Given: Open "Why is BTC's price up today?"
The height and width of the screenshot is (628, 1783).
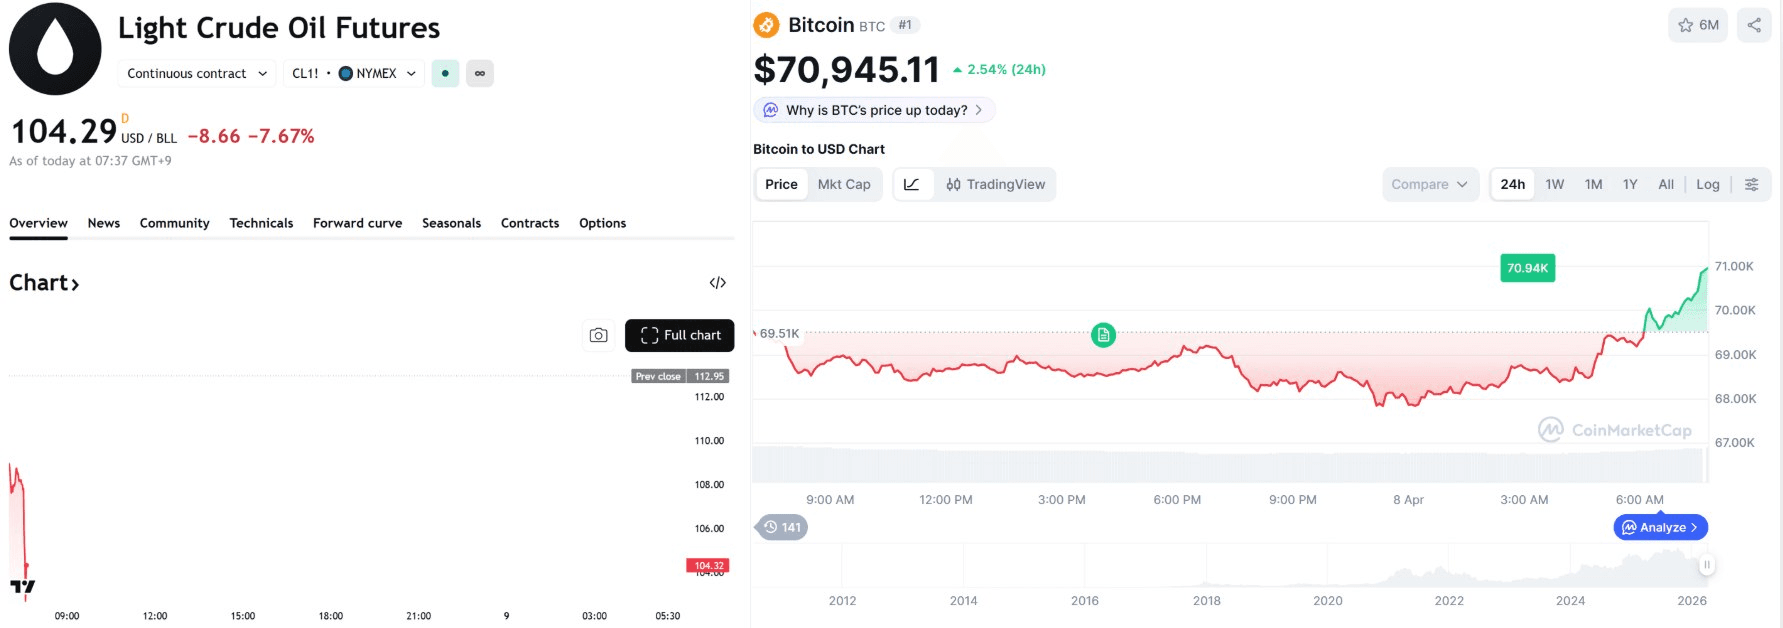Looking at the screenshot, I should pos(872,110).
